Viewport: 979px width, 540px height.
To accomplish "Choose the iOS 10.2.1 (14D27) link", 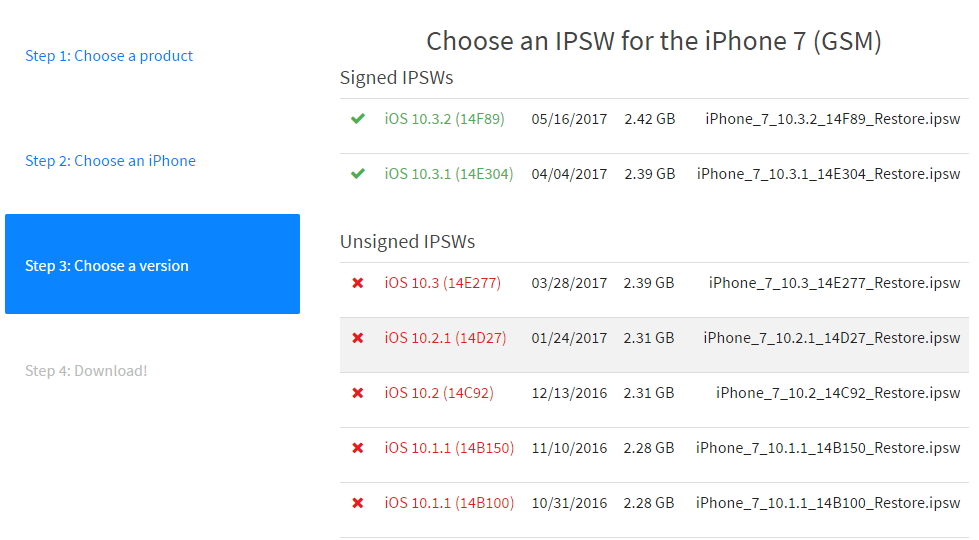I will [445, 338].
